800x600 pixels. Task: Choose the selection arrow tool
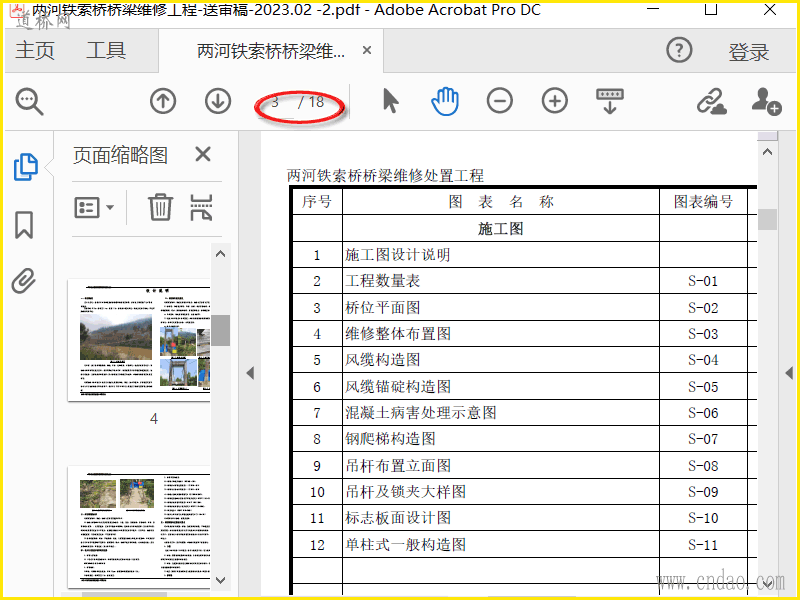click(x=390, y=101)
